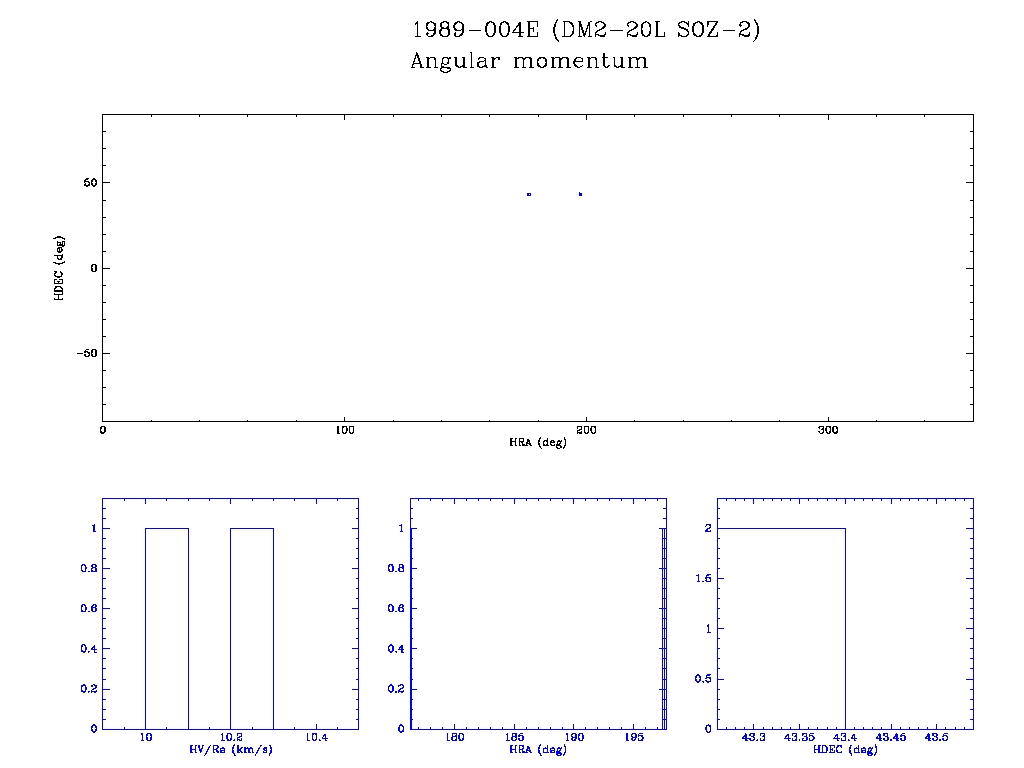Viewport: 1024px width, 768px height.
Task: Click the HV/Re (km/s) axis label
Action: [x=230, y=749]
